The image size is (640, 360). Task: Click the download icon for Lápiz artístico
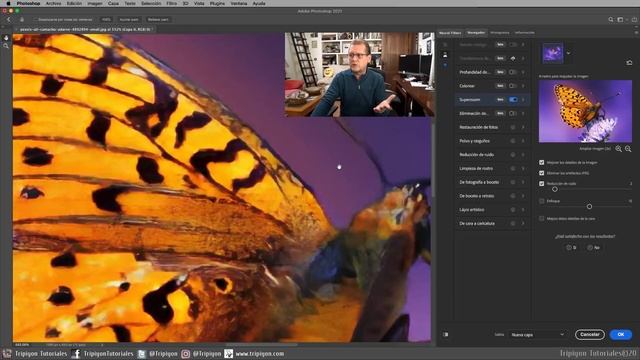click(513, 209)
